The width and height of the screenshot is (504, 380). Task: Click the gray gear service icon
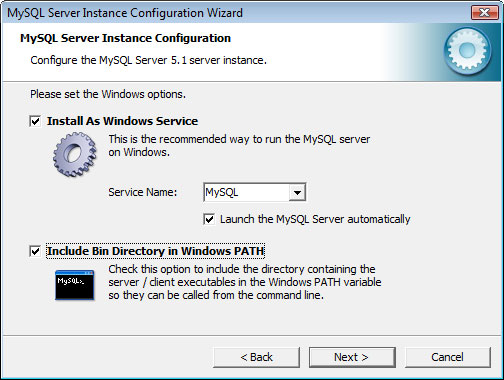(x=75, y=154)
